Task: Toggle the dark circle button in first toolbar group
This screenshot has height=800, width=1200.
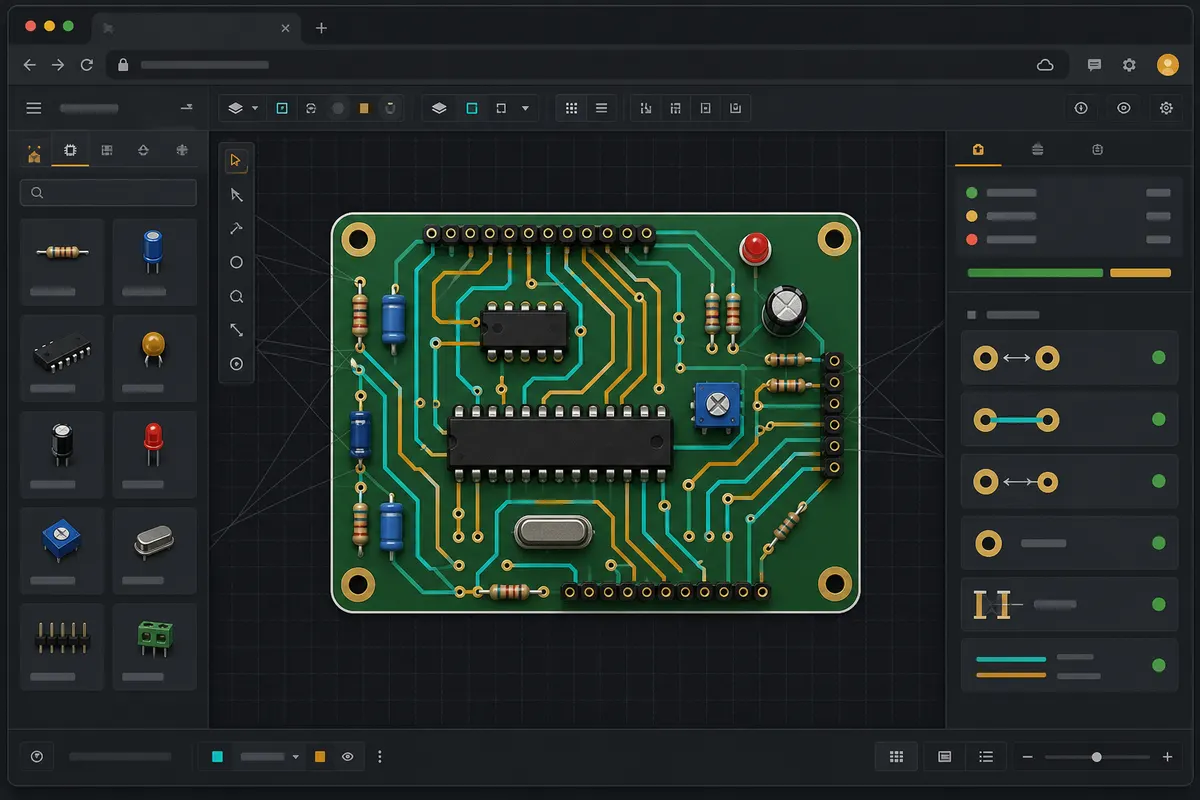Action: coord(338,108)
